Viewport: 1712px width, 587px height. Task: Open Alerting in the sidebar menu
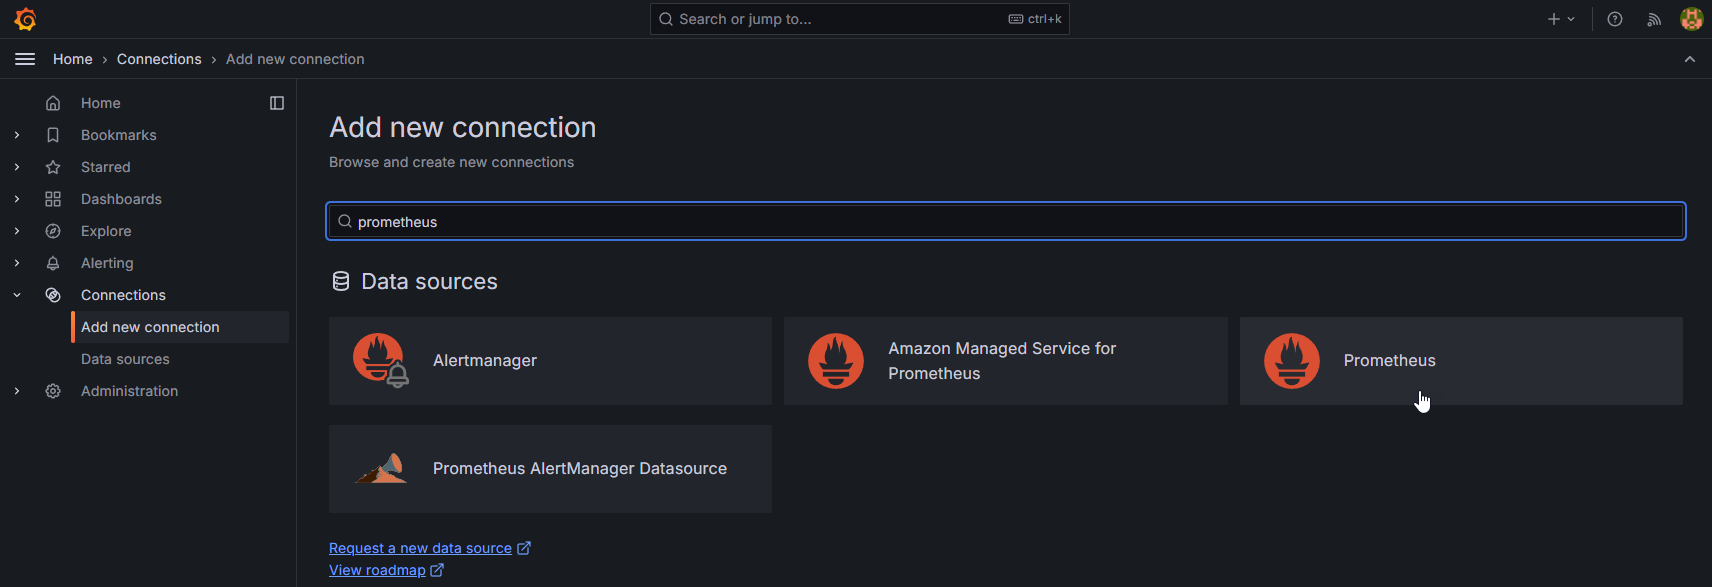point(107,263)
